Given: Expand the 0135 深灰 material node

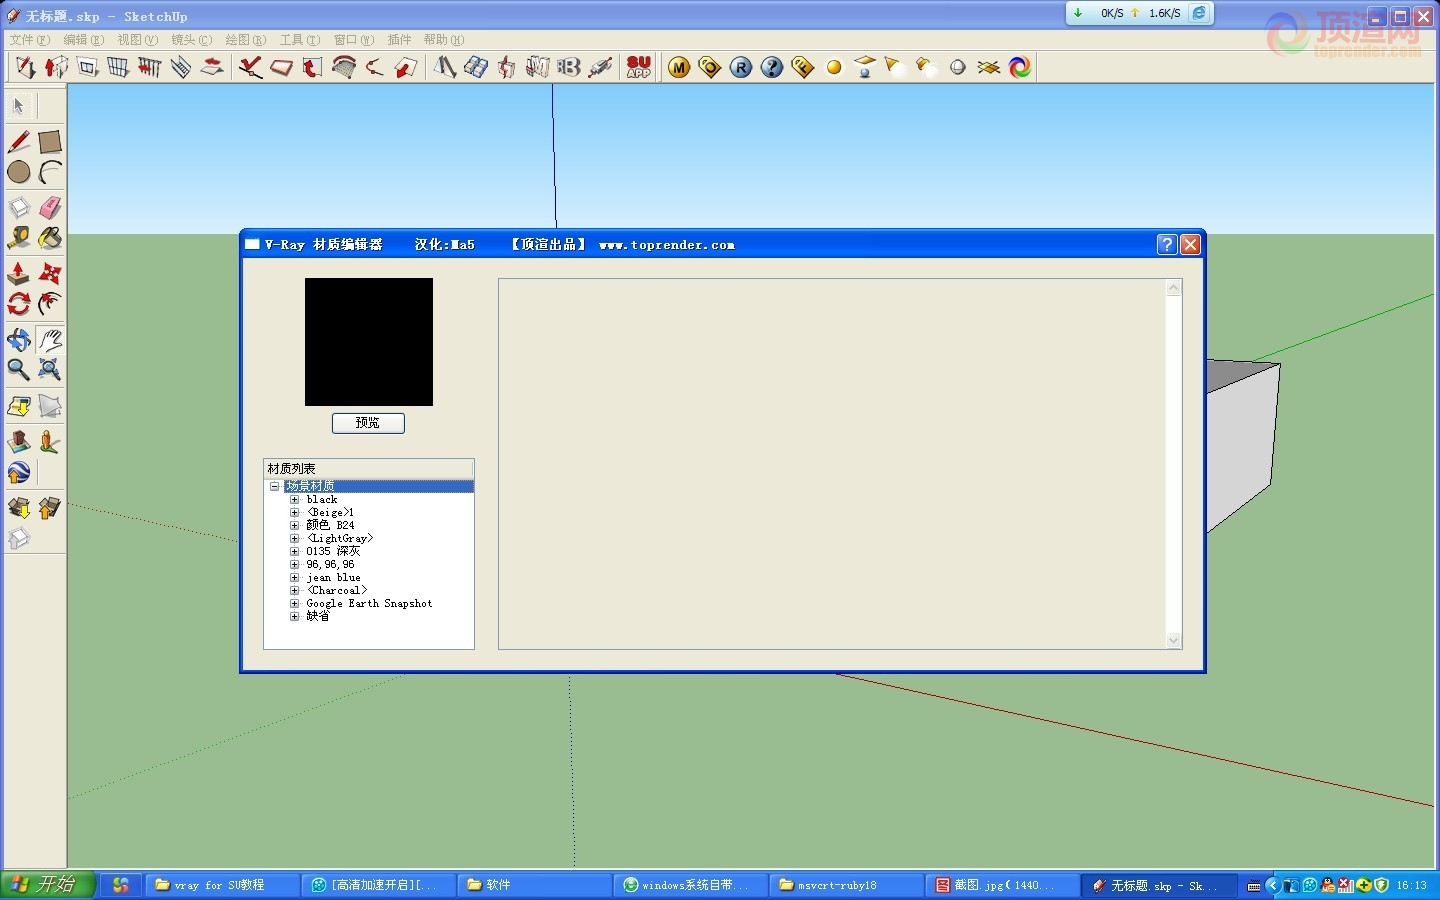Looking at the screenshot, I should (x=295, y=551).
